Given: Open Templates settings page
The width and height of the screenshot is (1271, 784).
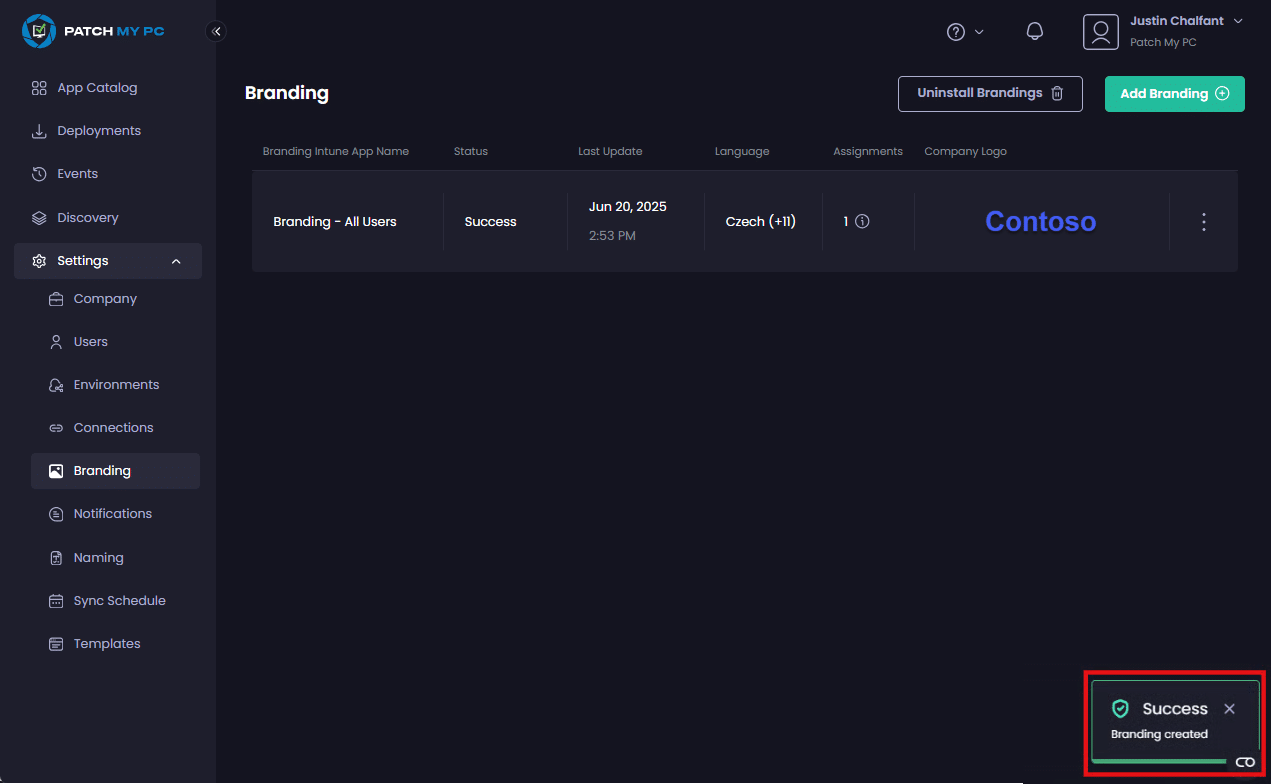Looking at the screenshot, I should [107, 644].
